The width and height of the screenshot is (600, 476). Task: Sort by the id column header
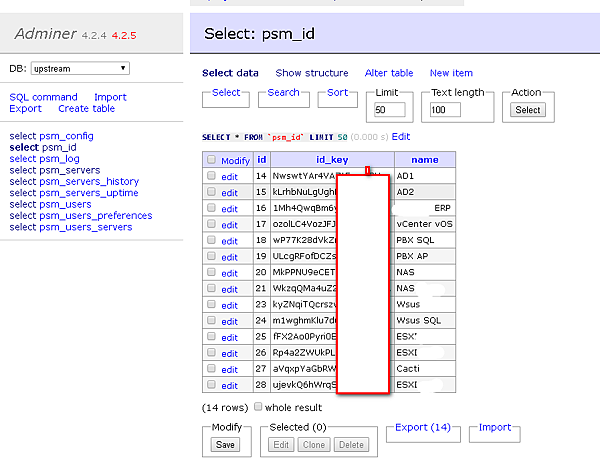262,160
